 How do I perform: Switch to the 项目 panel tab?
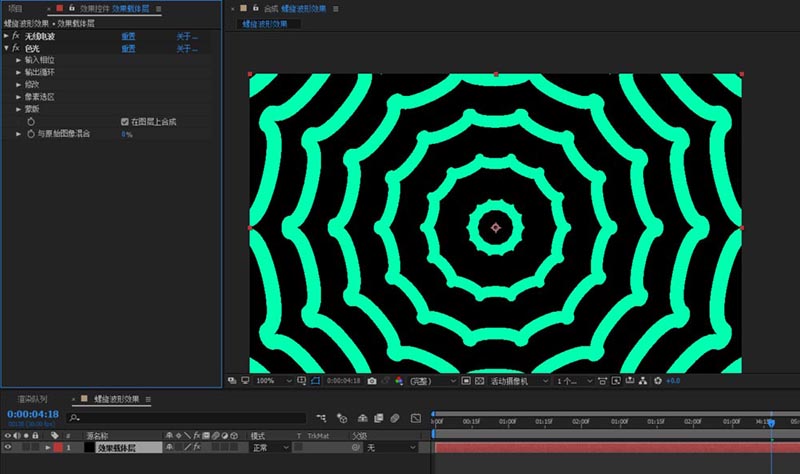tap(15, 8)
